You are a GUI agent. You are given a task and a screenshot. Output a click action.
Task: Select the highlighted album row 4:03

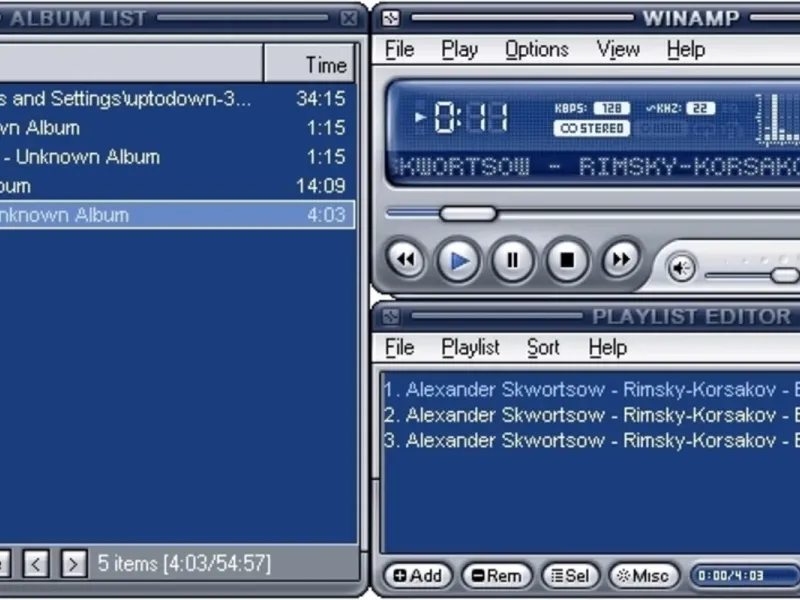[x=177, y=215]
